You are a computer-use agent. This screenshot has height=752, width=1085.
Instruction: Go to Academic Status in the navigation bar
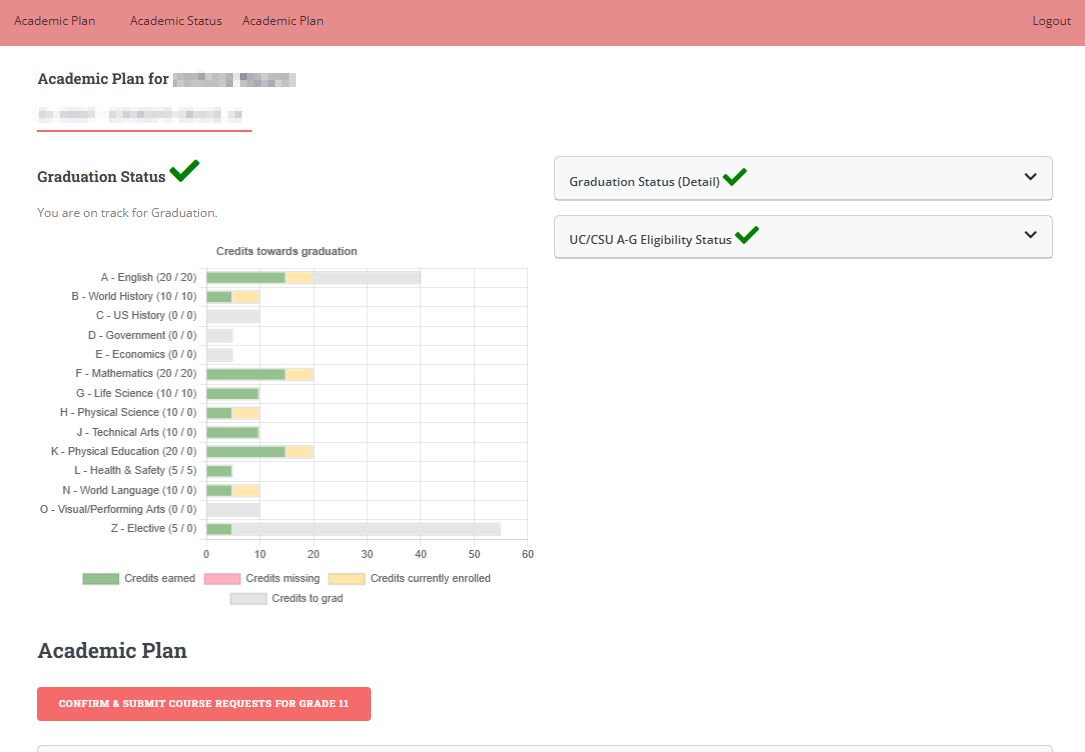click(176, 21)
